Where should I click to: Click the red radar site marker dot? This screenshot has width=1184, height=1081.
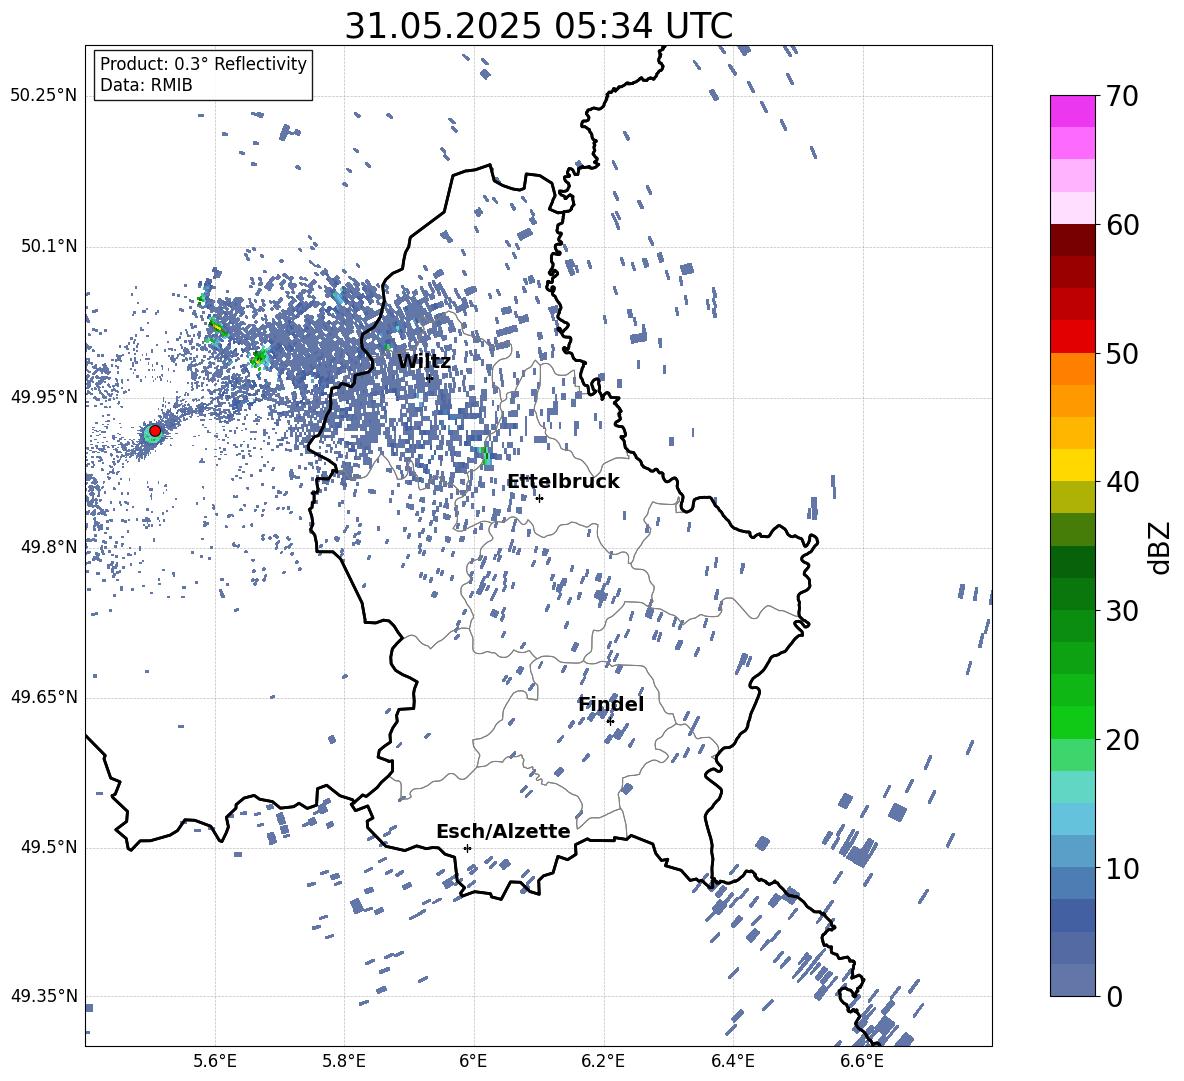click(155, 431)
